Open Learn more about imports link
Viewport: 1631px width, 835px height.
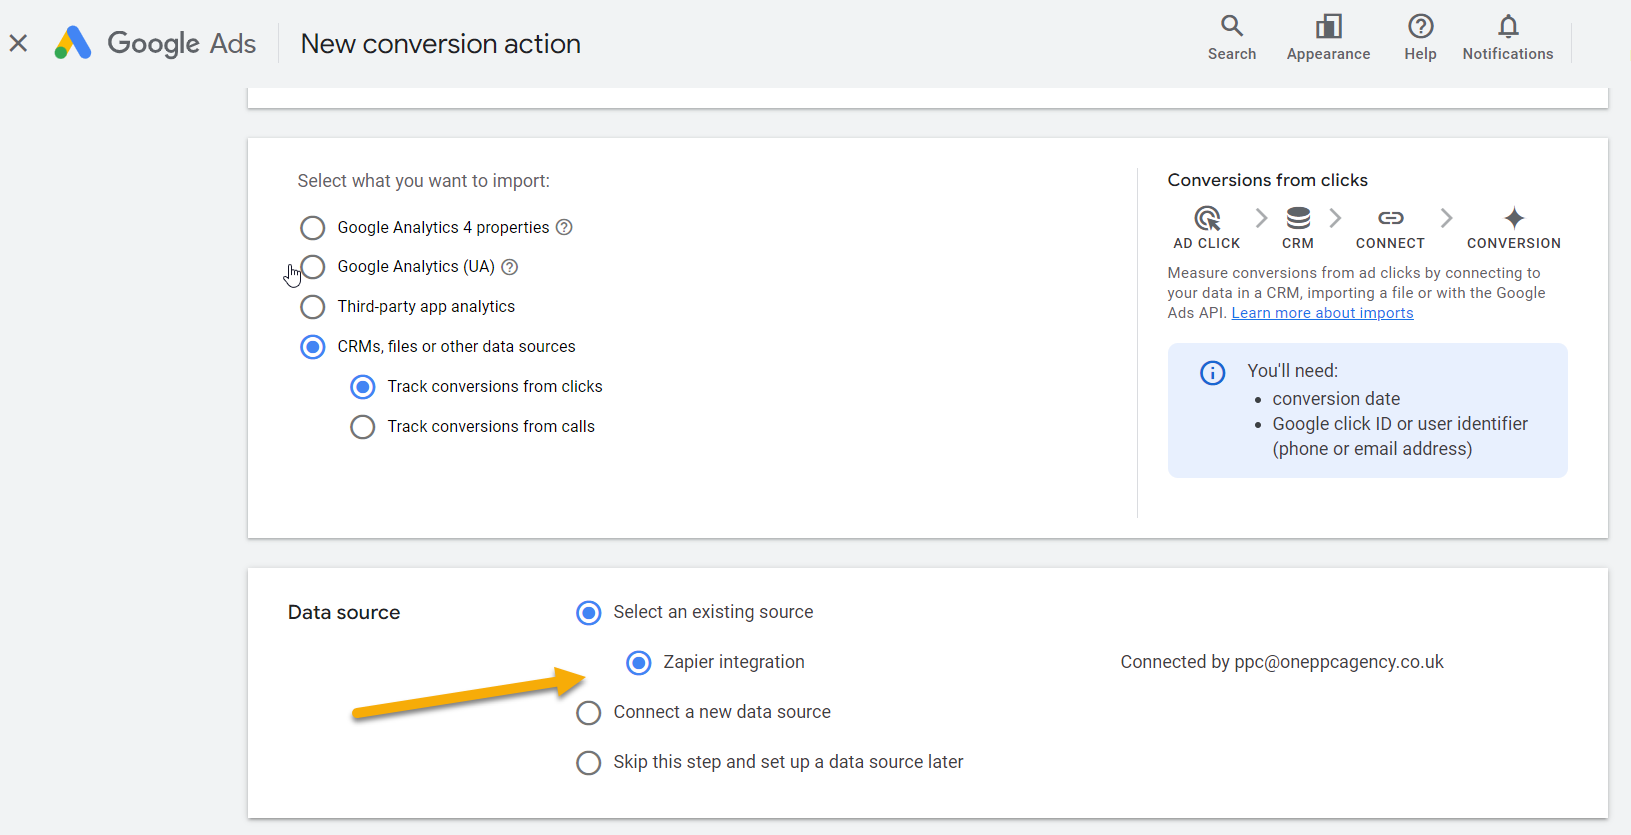pos(1322,313)
